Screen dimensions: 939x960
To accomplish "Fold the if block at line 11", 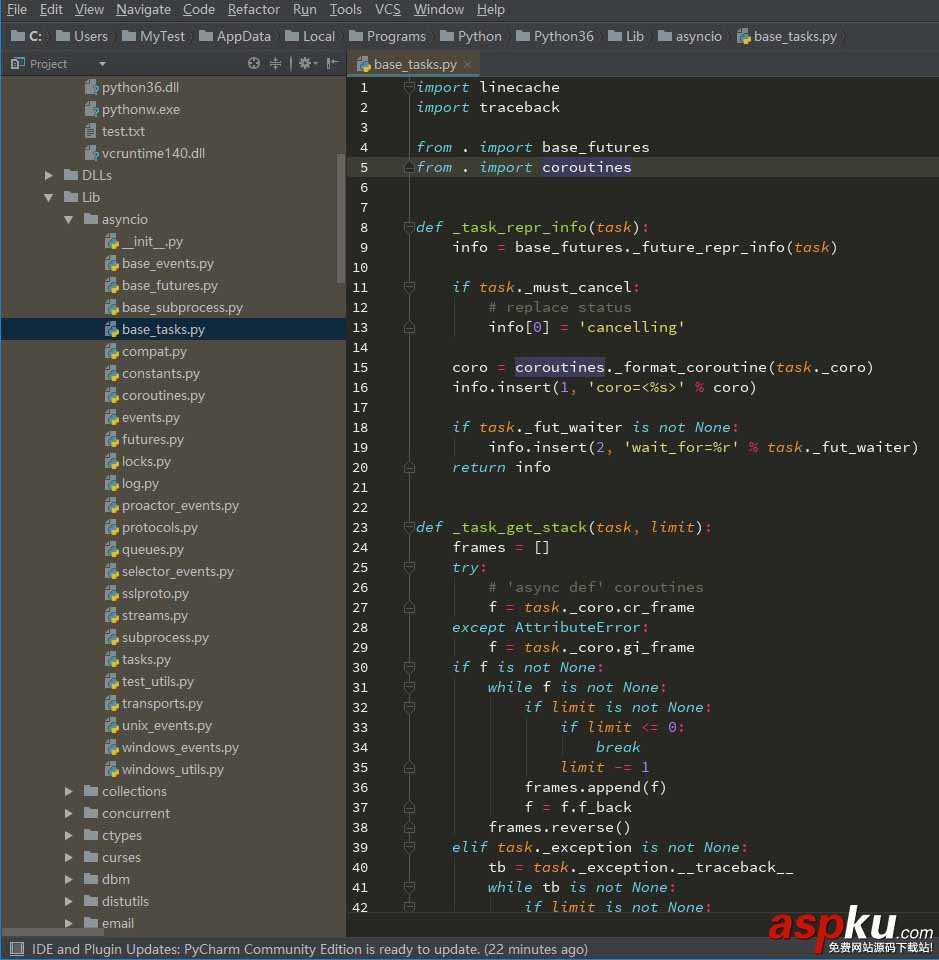I will (409, 287).
